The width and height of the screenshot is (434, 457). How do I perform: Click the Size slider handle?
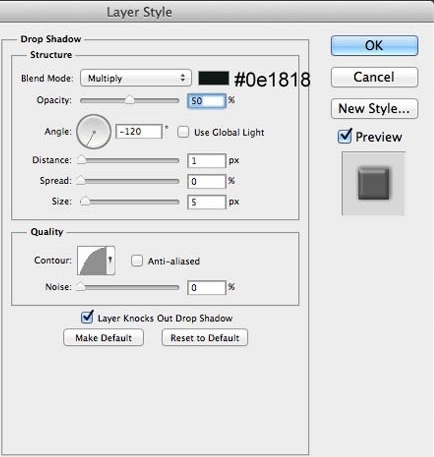pos(85,201)
